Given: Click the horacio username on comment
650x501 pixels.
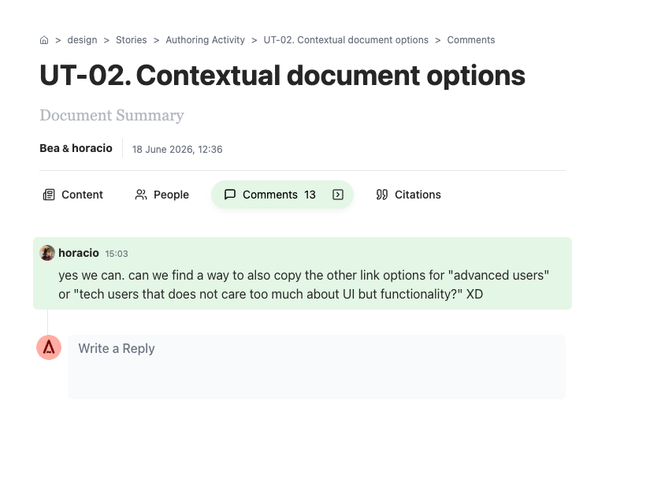Looking at the screenshot, I should [78, 253].
